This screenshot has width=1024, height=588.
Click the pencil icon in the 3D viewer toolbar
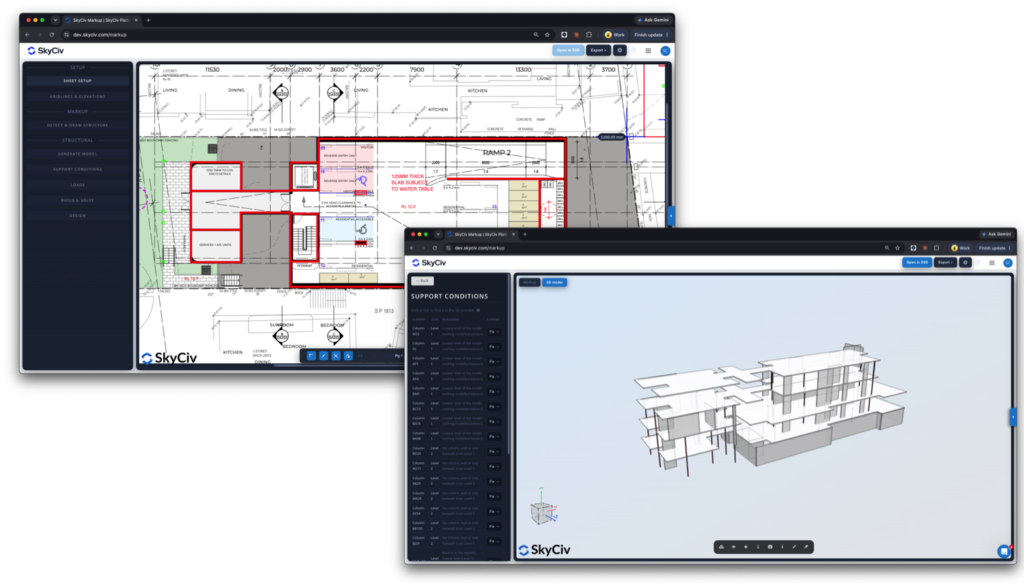[x=794, y=547]
